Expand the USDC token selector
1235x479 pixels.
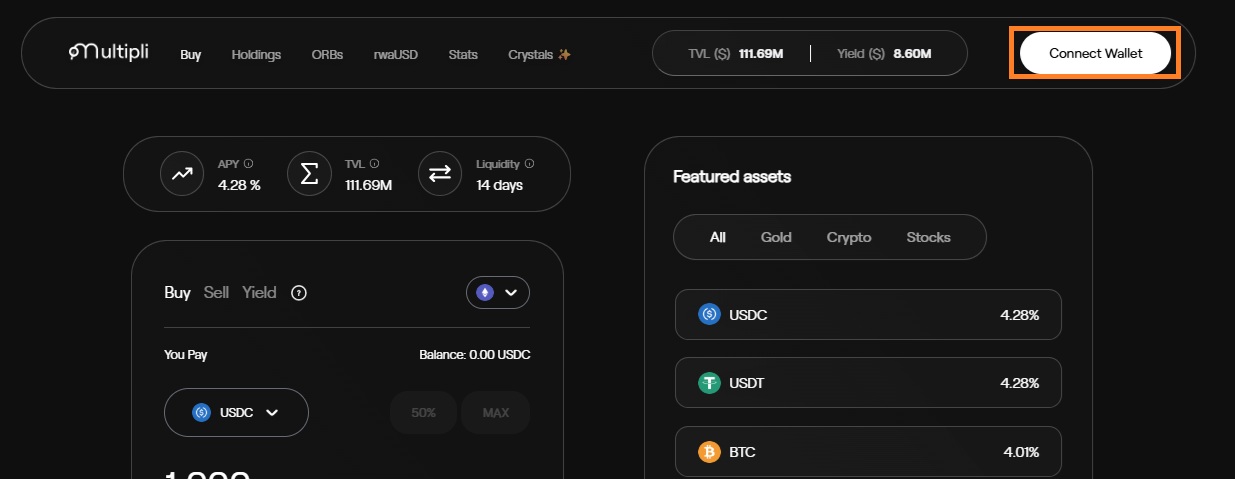(x=236, y=412)
